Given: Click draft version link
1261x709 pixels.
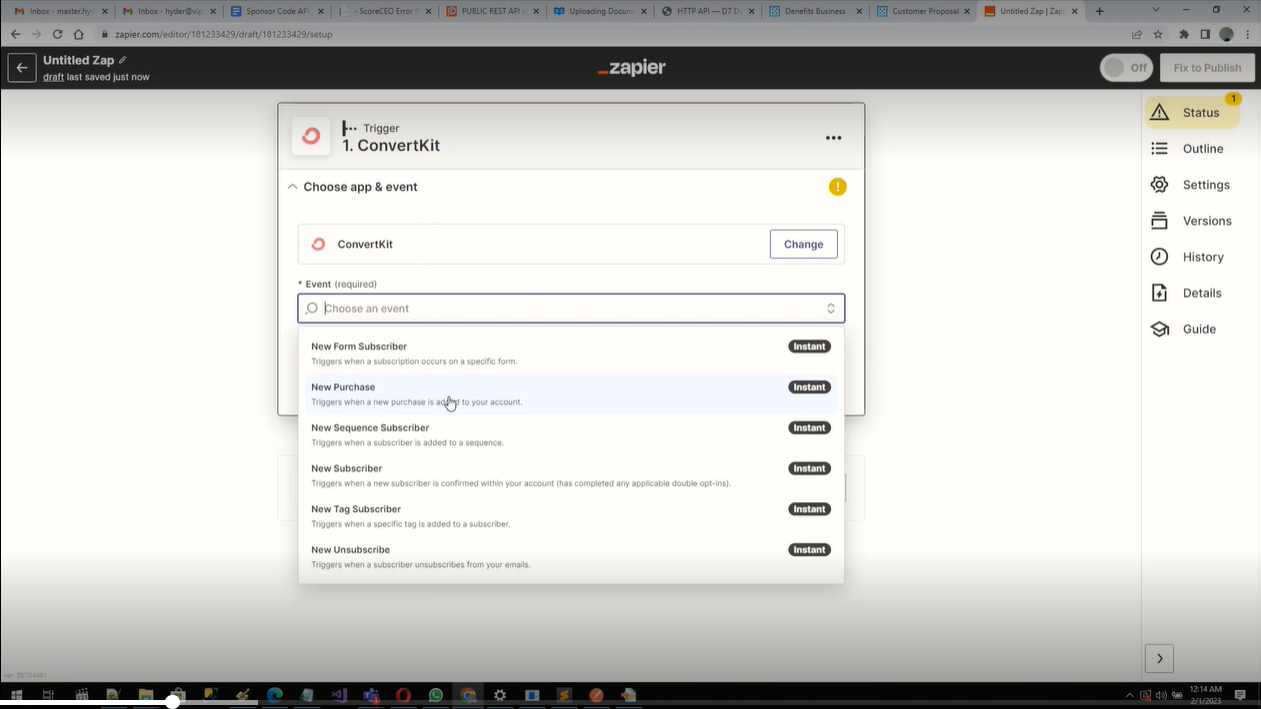Looking at the screenshot, I should pos(53,77).
